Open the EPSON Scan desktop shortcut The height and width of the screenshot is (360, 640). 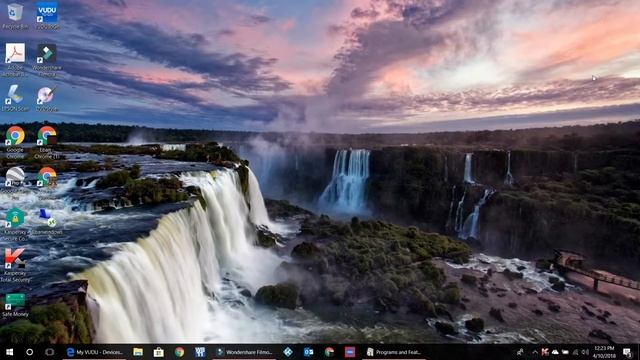pyautogui.click(x=15, y=98)
